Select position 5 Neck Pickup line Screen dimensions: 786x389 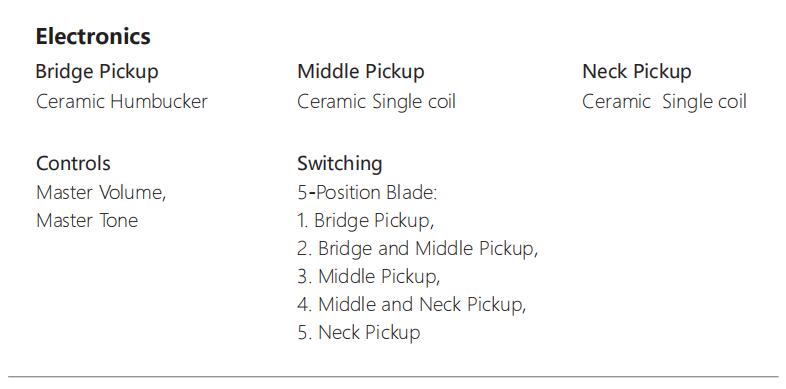point(359,333)
